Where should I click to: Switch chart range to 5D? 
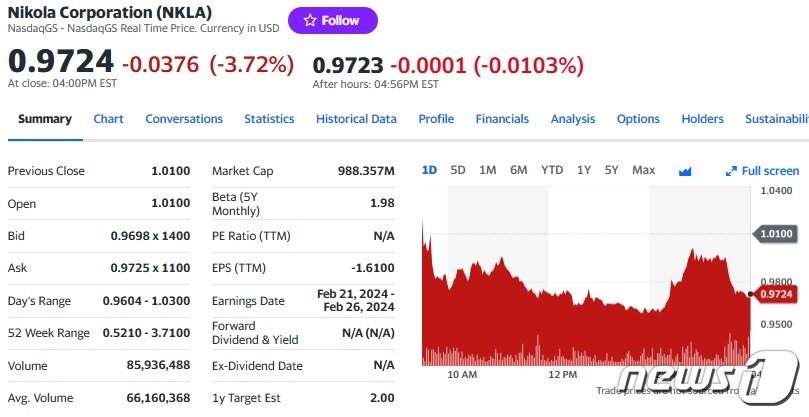(458, 170)
